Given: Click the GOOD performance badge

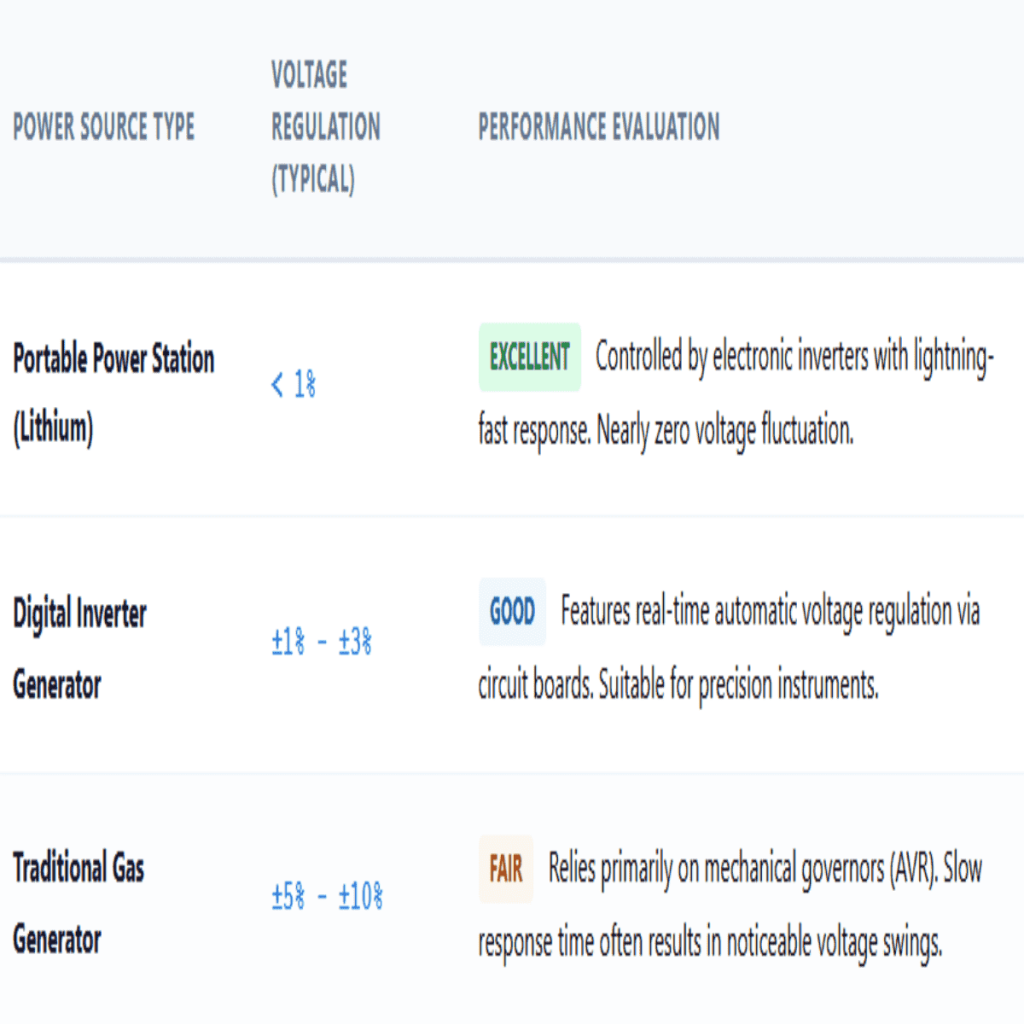Looking at the screenshot, I should 512,612.
